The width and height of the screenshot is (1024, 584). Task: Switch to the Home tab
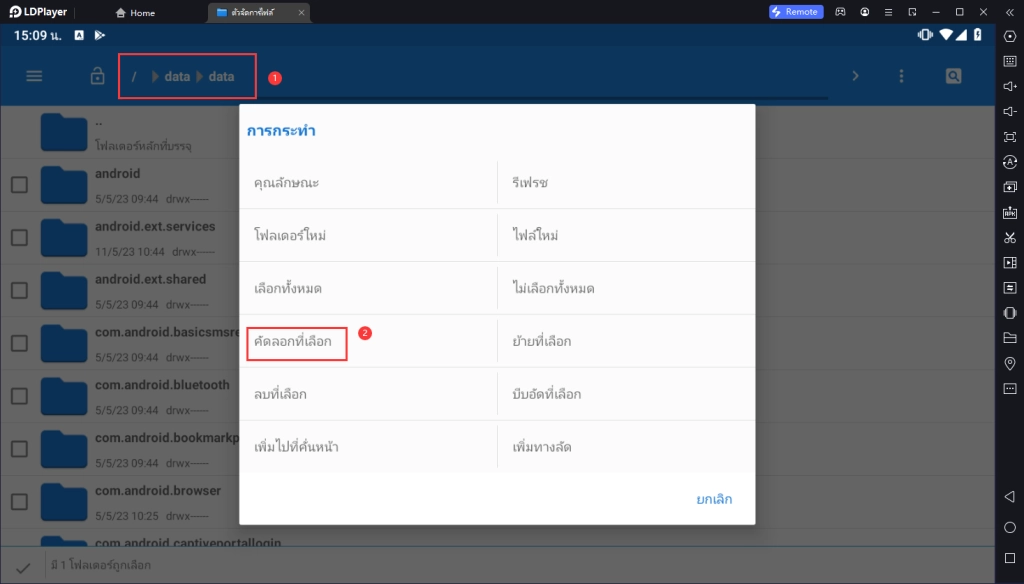(136, 13)
